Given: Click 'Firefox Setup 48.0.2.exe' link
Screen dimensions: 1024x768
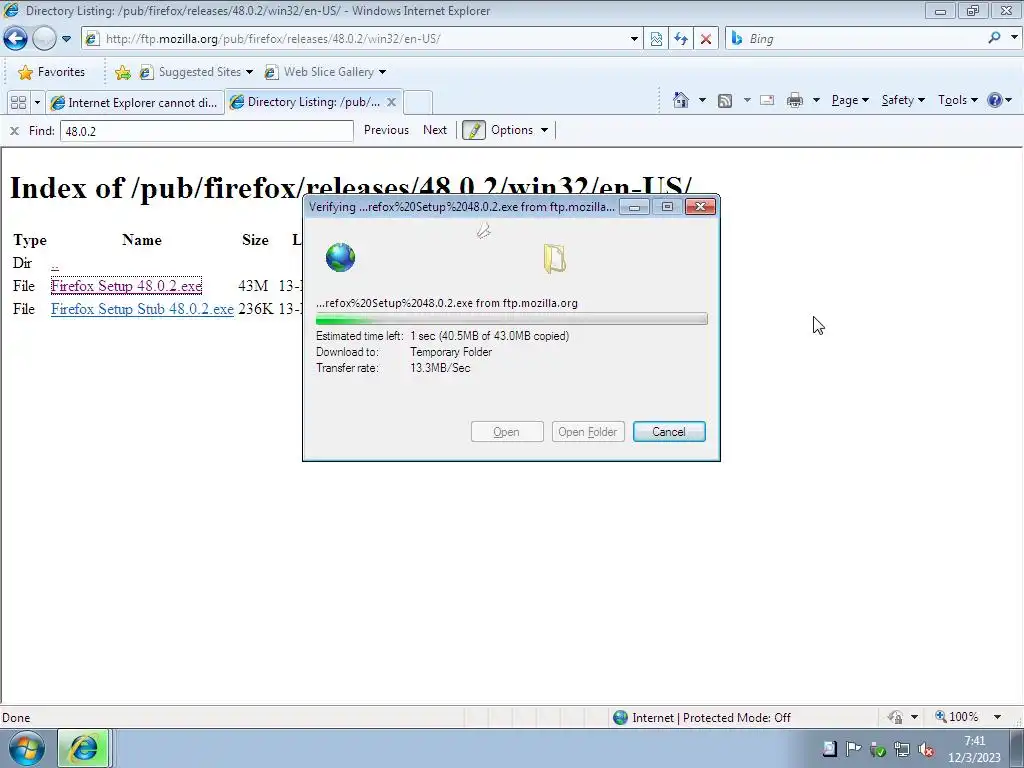Looking at the screenshot, I should point(126,286).
